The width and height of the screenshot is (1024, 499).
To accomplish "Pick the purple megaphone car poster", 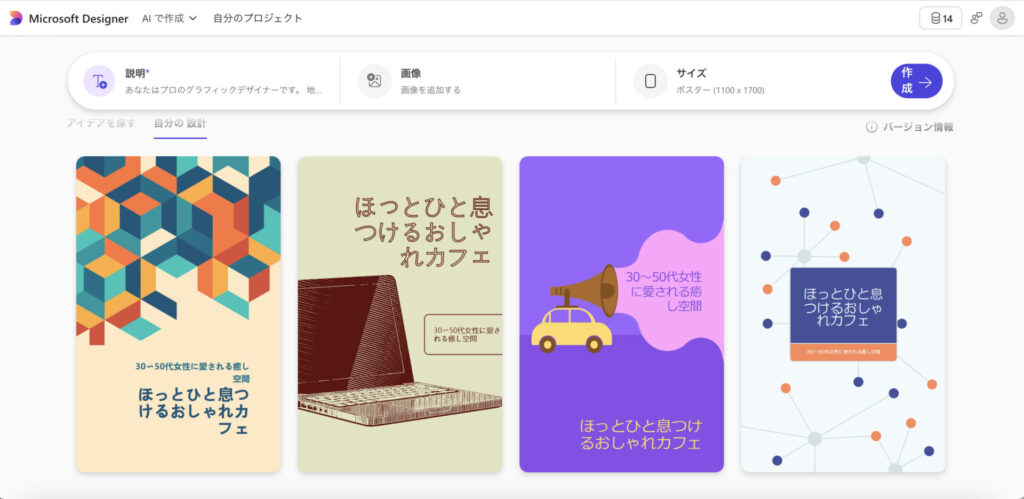I will [x=621, y=313].
